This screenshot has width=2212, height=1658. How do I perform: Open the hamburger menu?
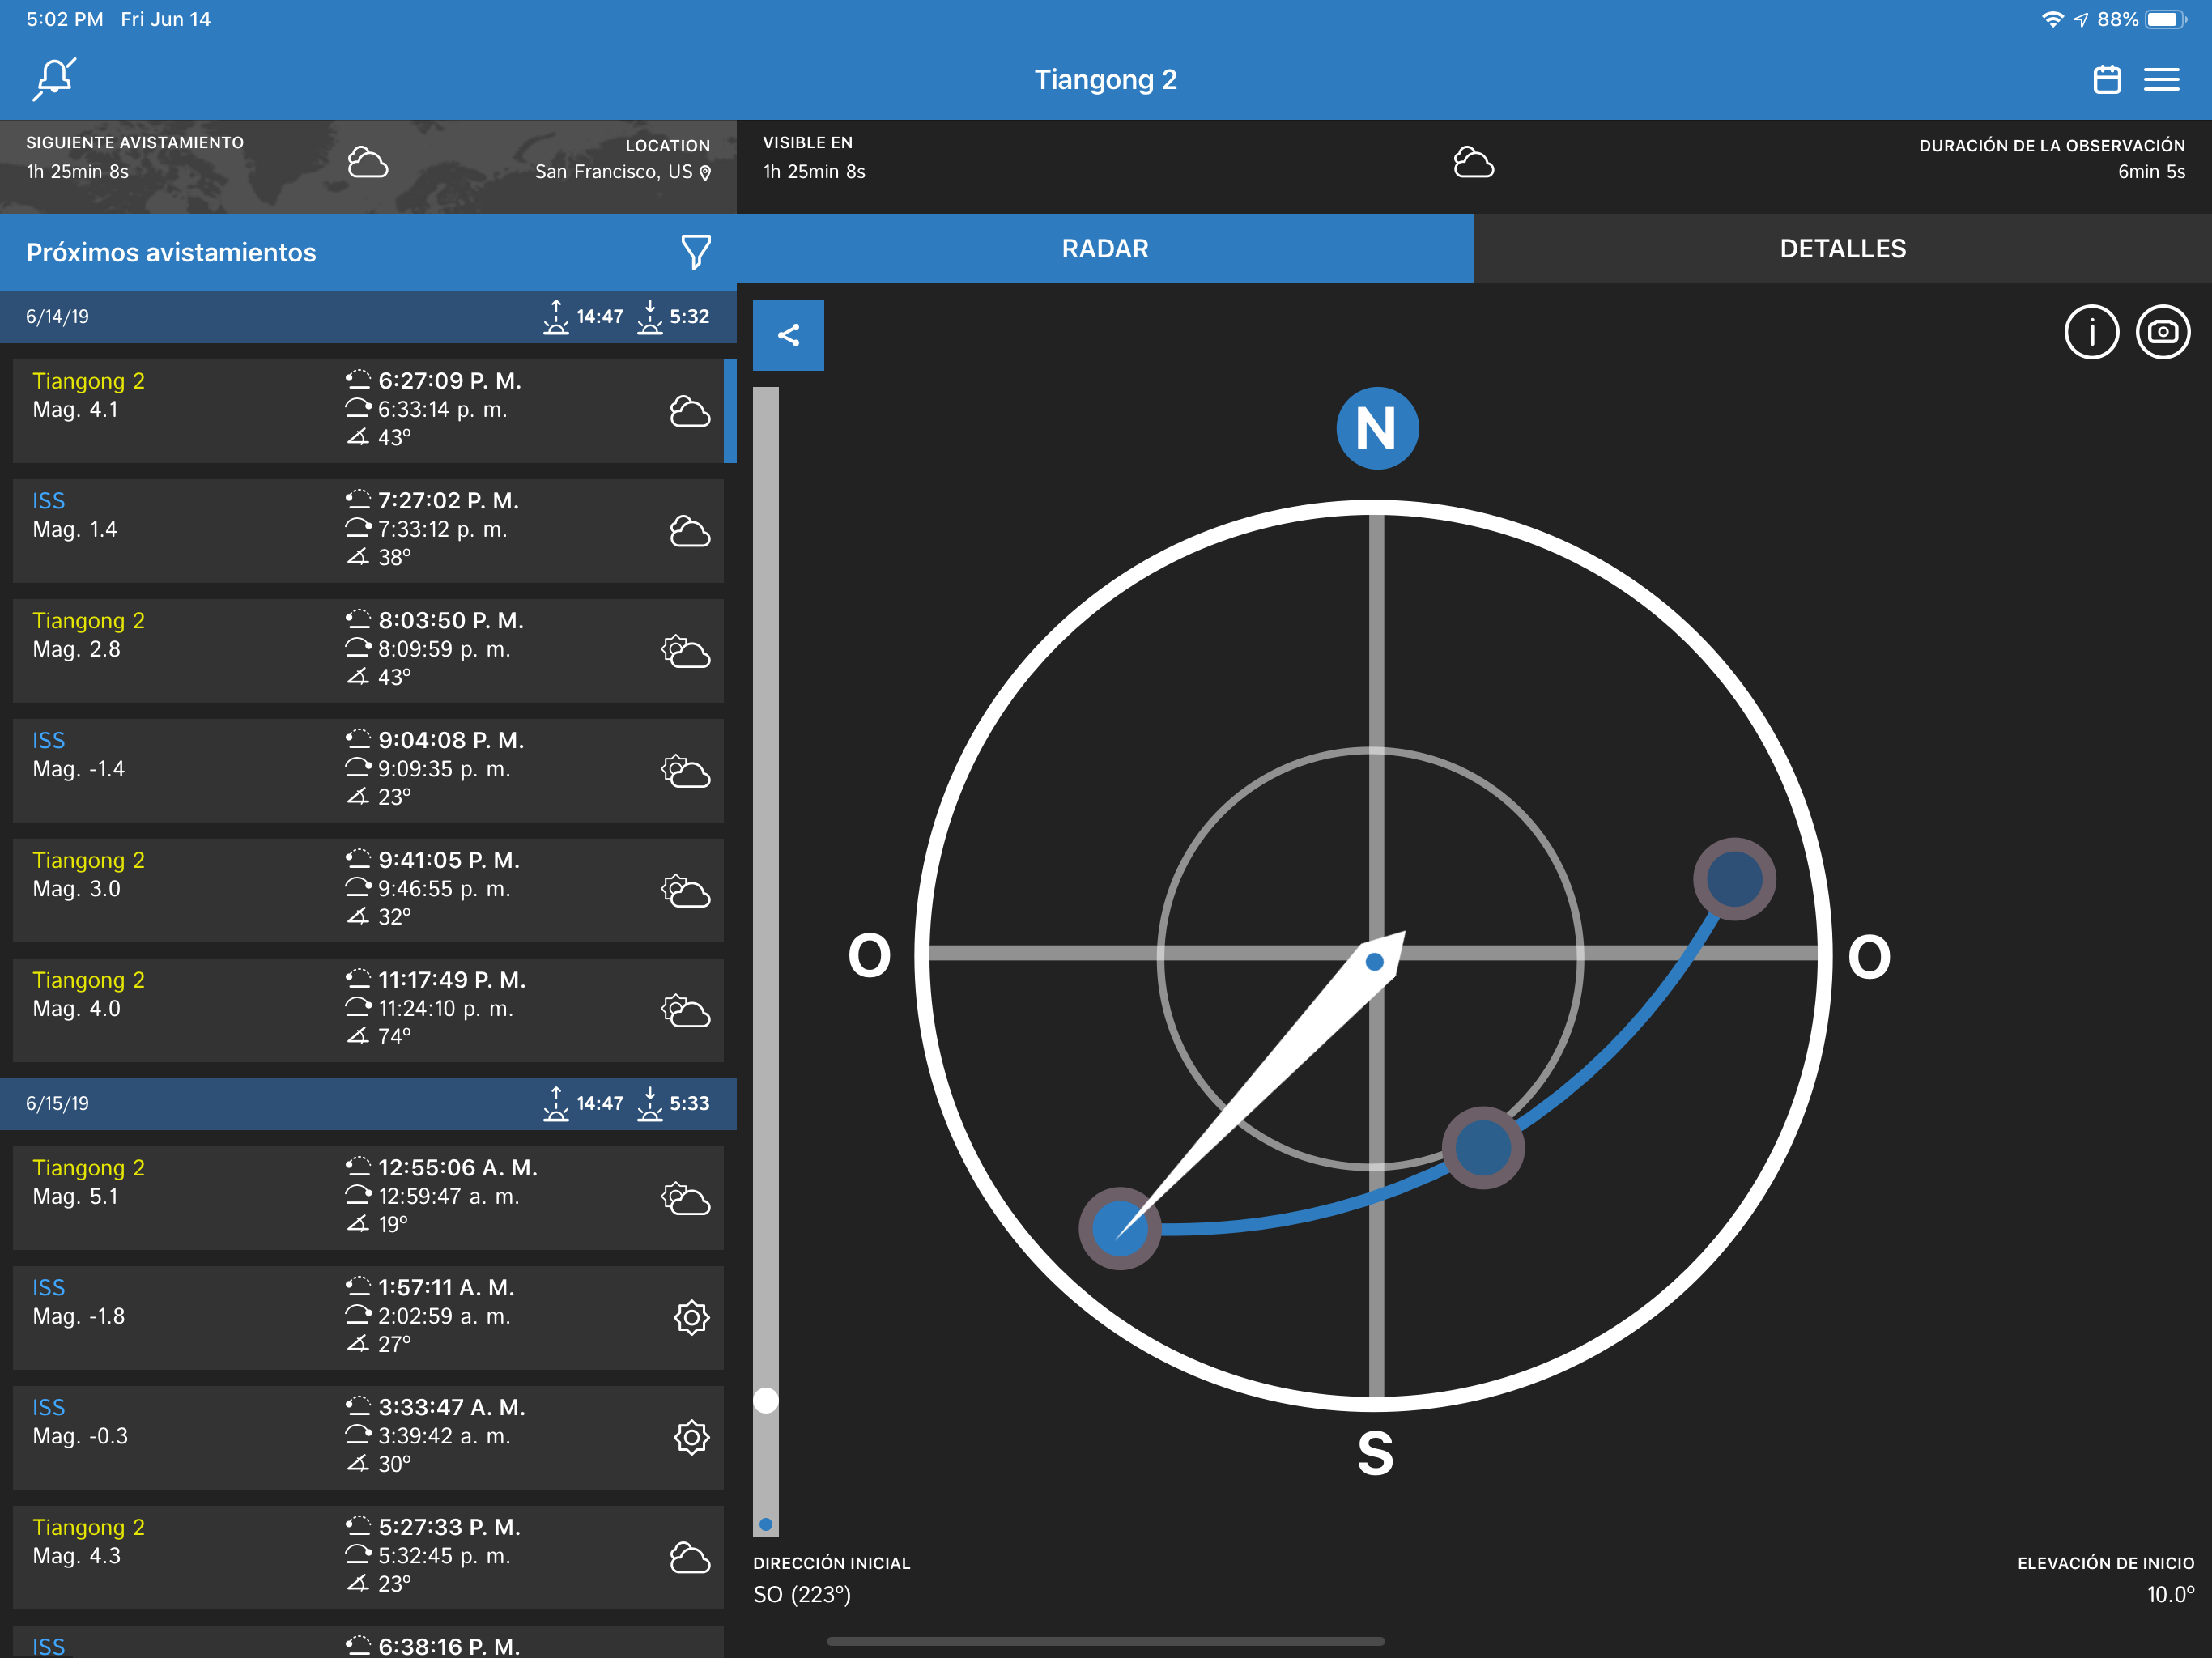pos(2161,79)
